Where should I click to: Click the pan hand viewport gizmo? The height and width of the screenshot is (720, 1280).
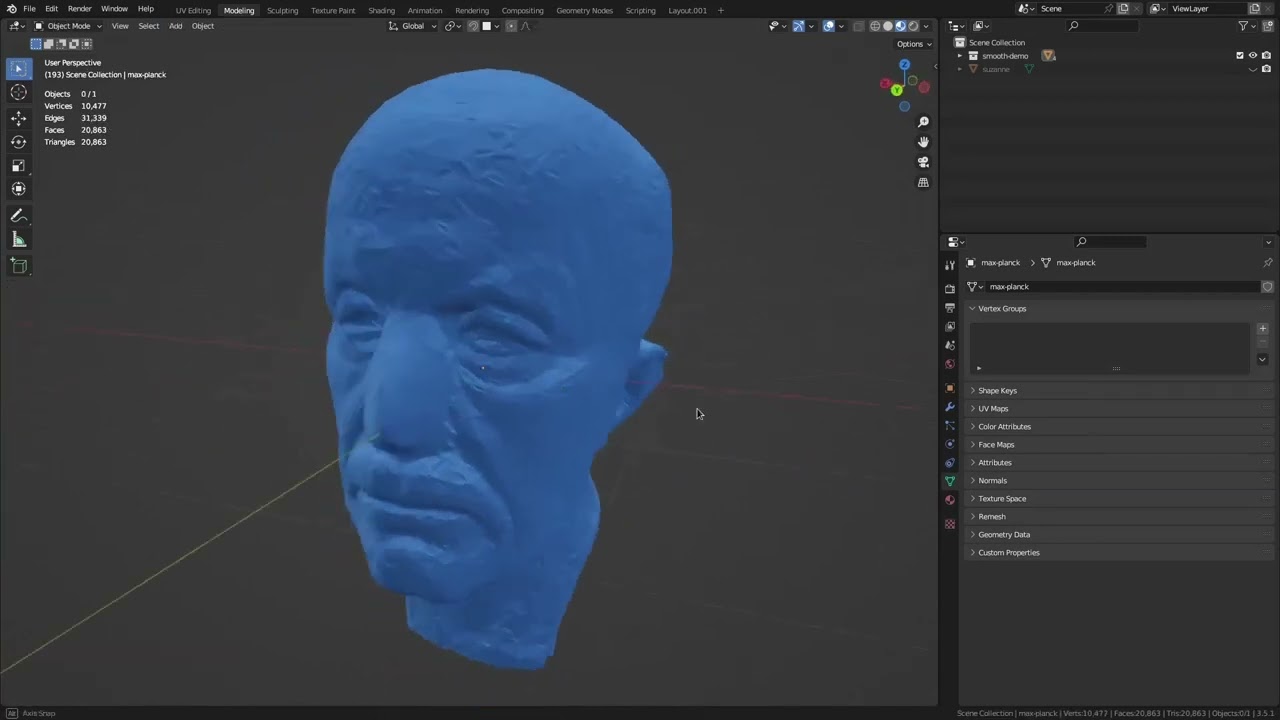(923, 142)
